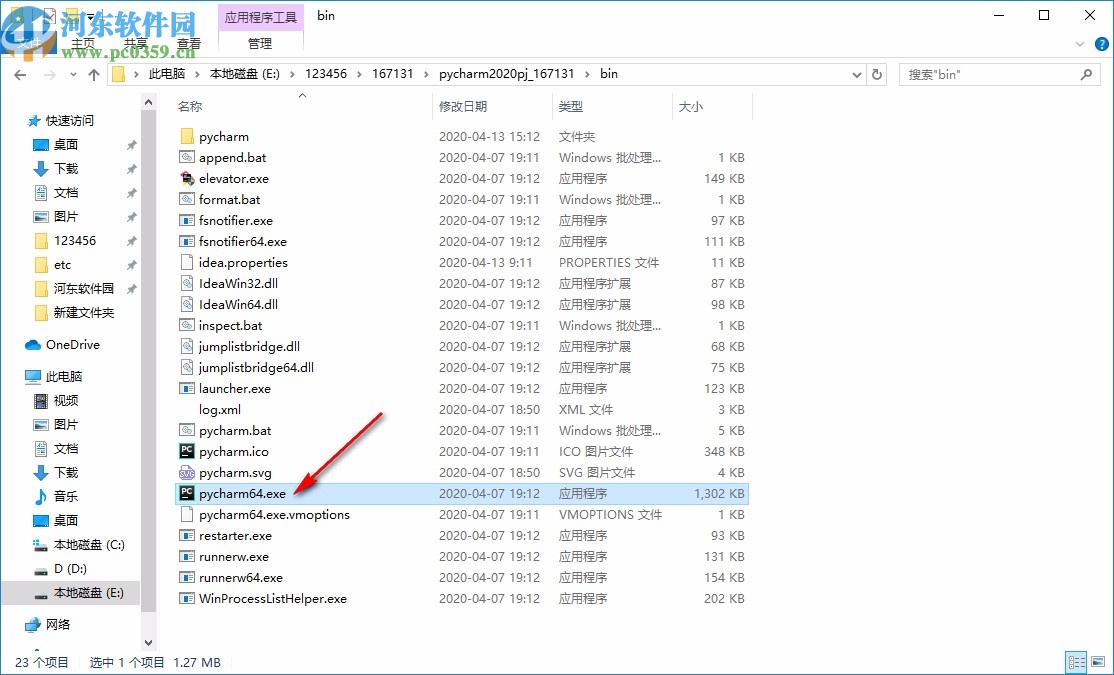
Task: Expand the ribbon with the chevron
Action: (x=1080, y=44)
